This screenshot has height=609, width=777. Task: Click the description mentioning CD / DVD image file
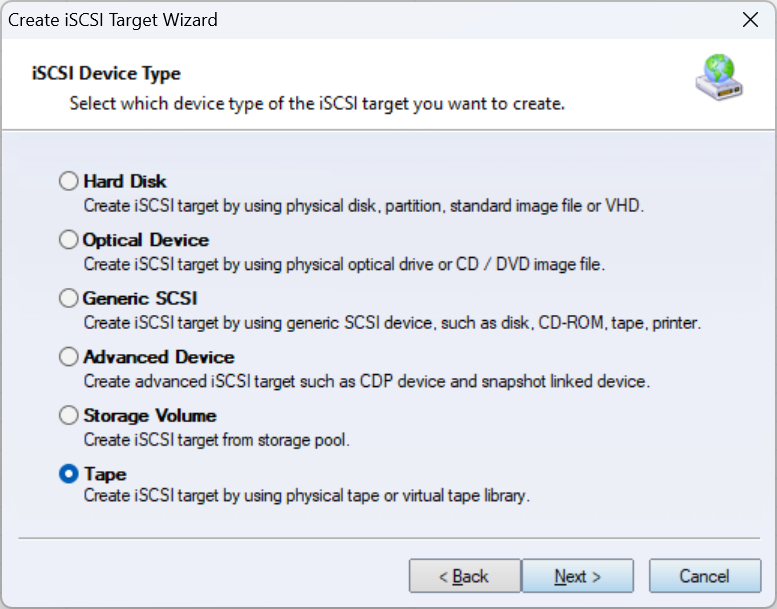tap(344, 264)
